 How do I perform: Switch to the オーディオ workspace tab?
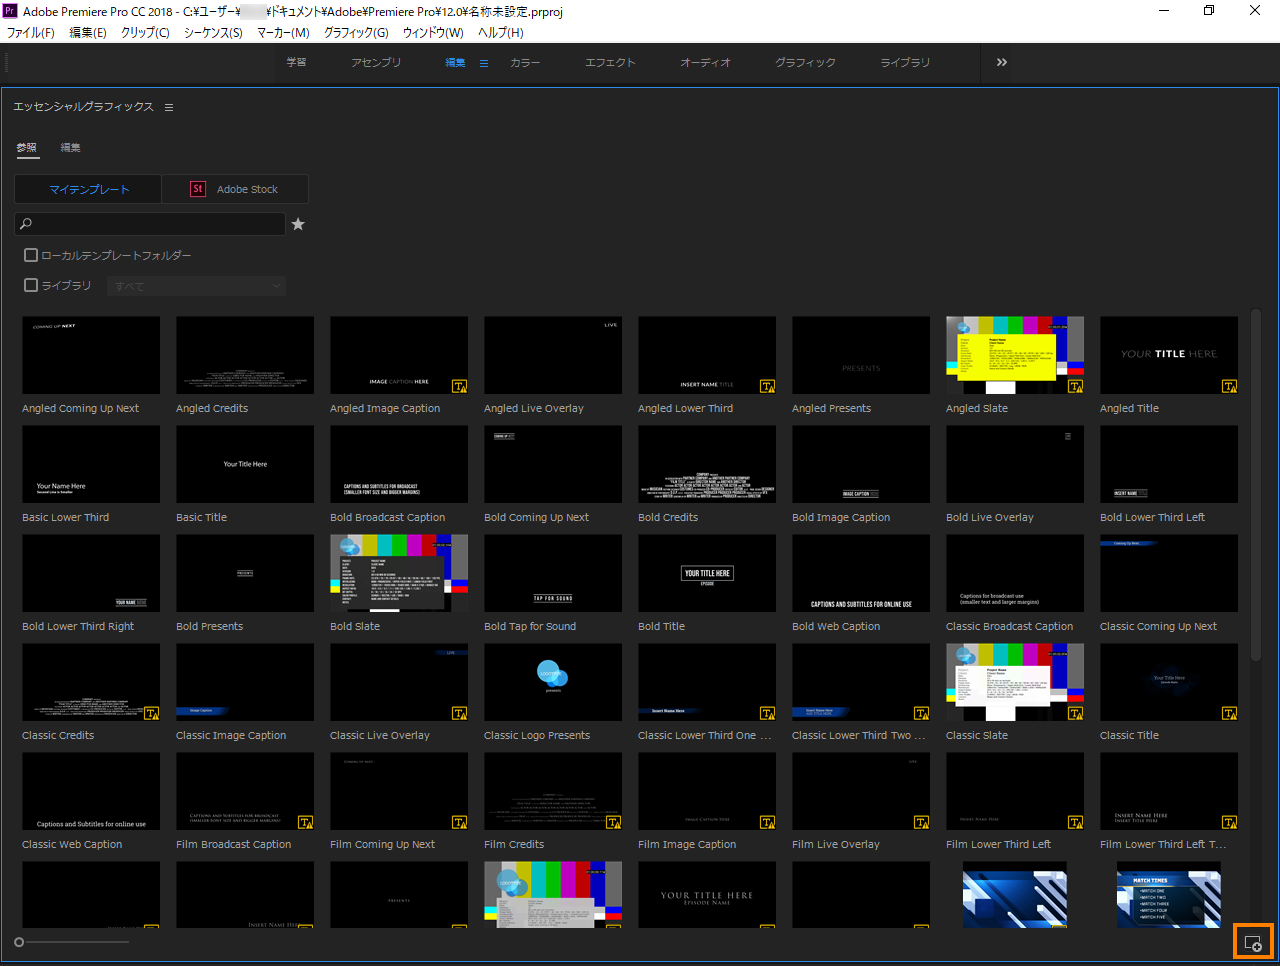tap(705, 62)
